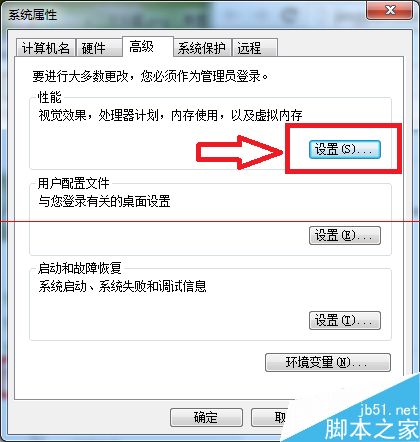
Task: Open the 远程 tab
Action: pyautogui.click(x=255, y=48)
